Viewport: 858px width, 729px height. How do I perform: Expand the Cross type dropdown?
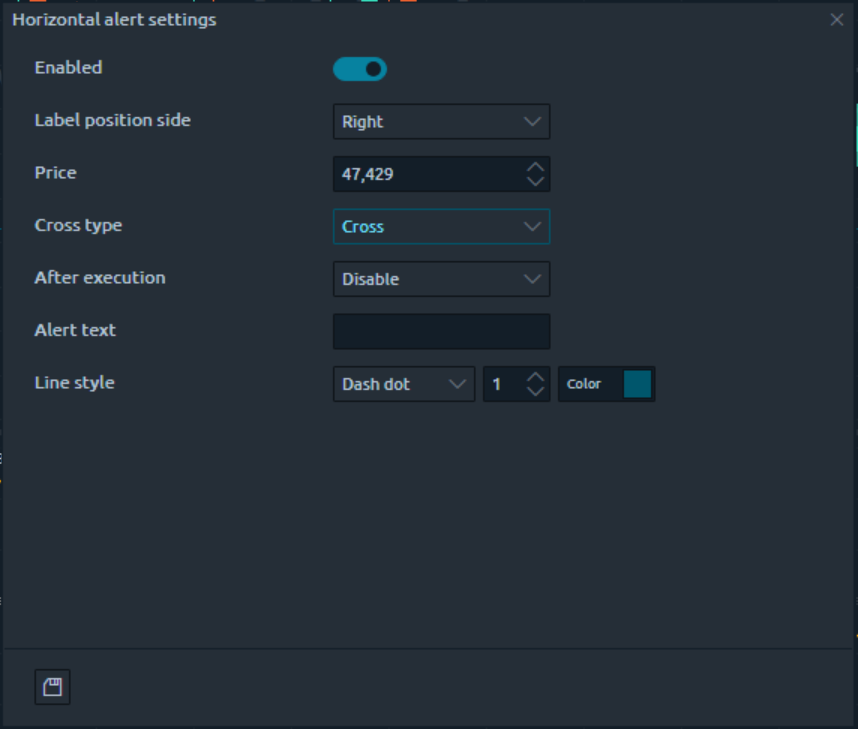pos(441,227)
